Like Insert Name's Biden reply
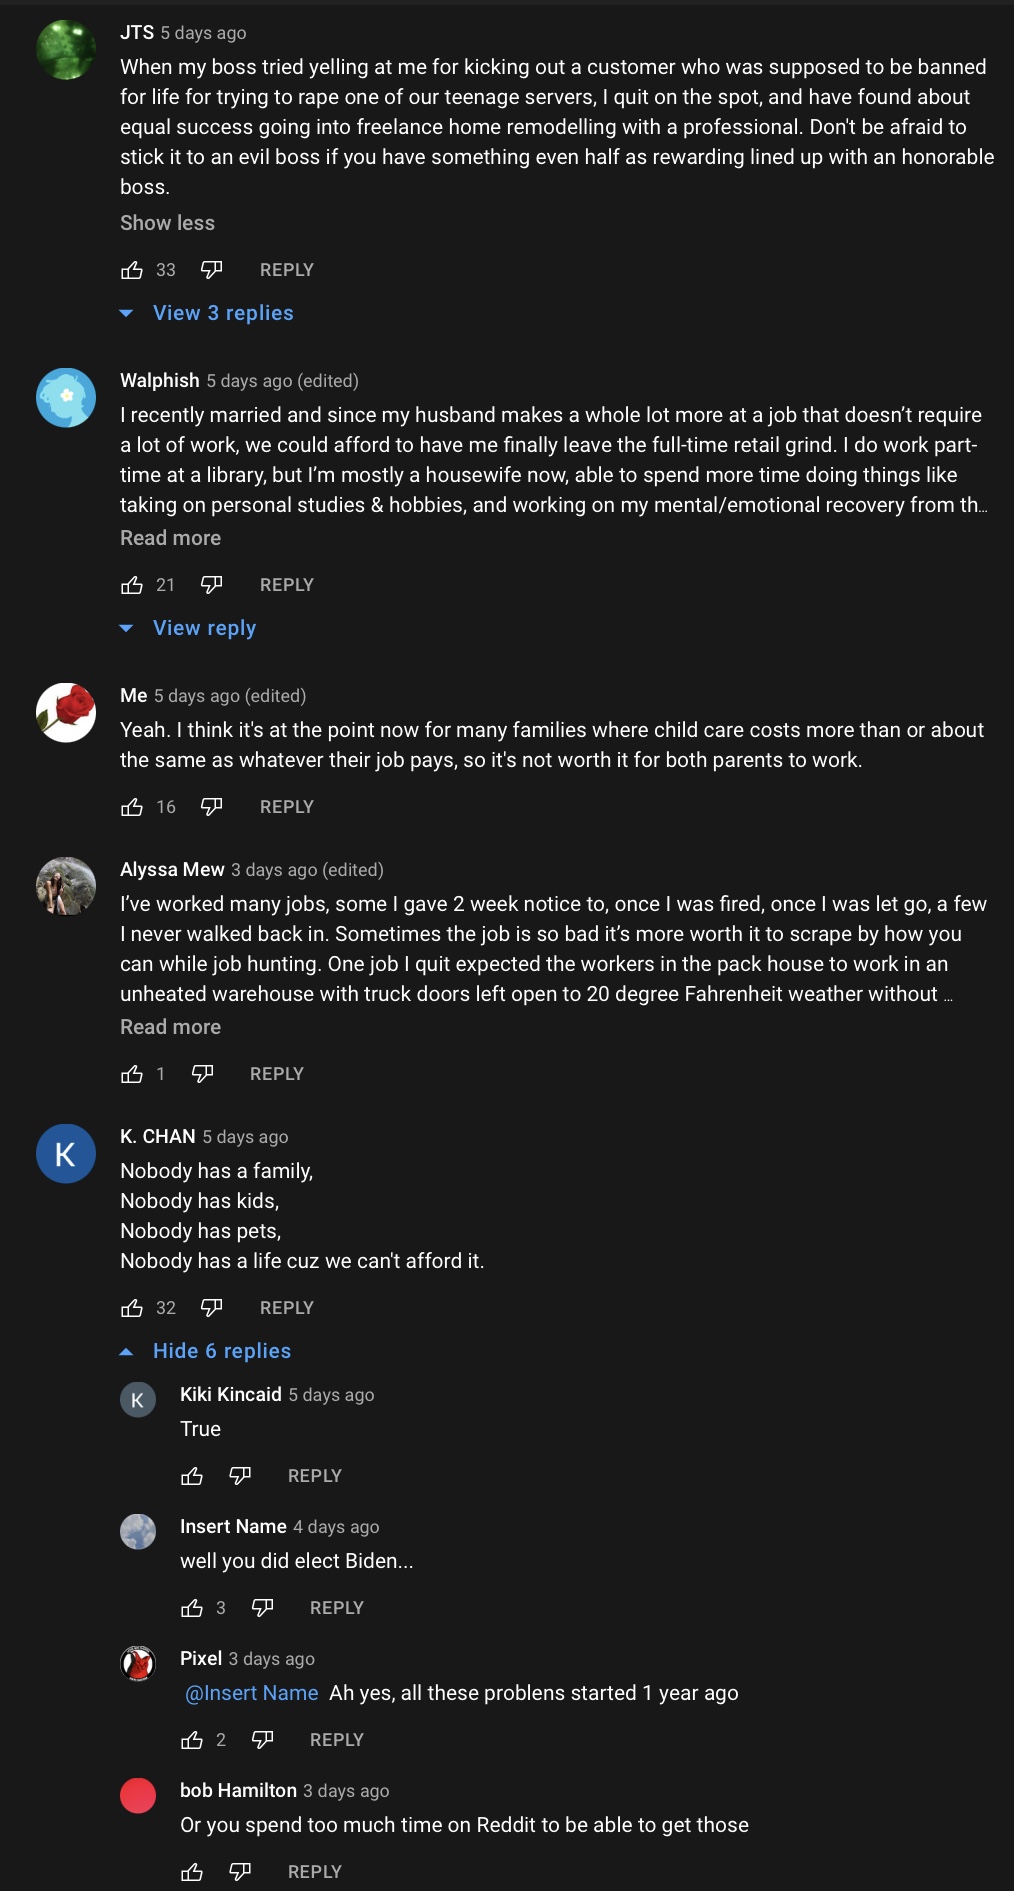Image resolution: width=1014 pixels, height=1891 pixels. 192,1608
